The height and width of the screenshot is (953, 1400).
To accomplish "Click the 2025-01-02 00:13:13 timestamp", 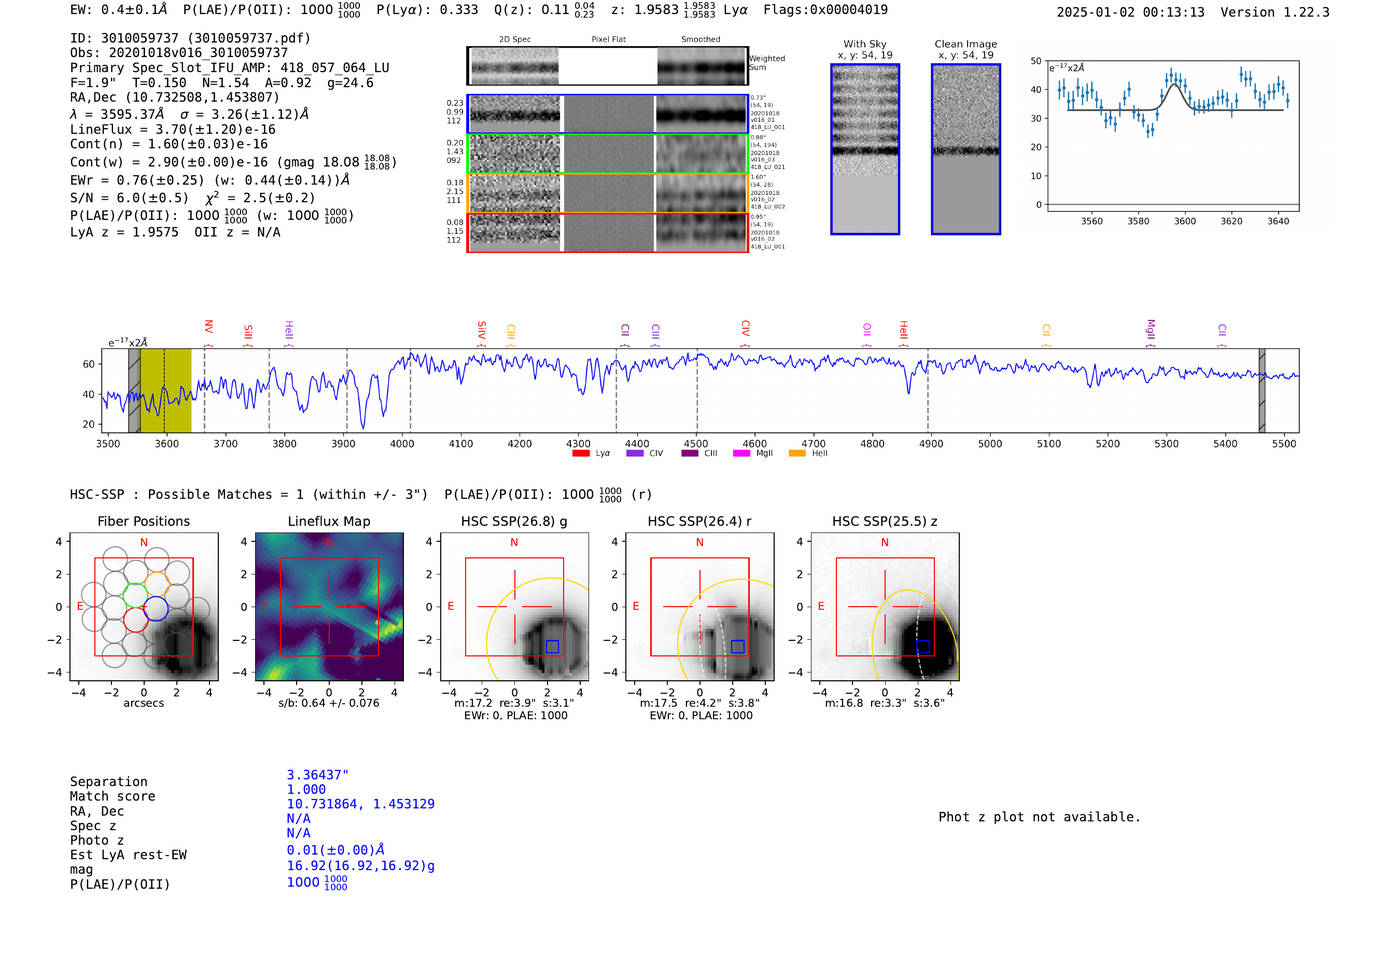I will pos(1131,12).
